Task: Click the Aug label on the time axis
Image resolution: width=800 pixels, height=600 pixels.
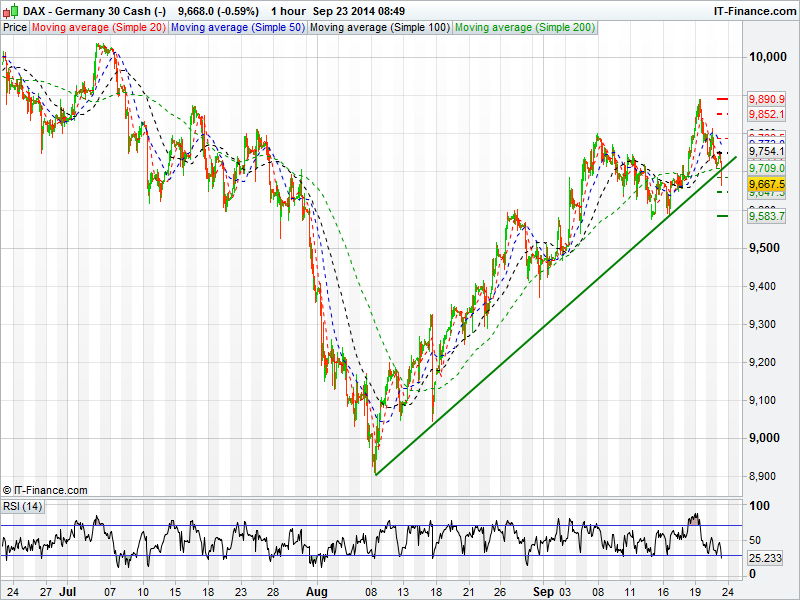Action: 317,592
